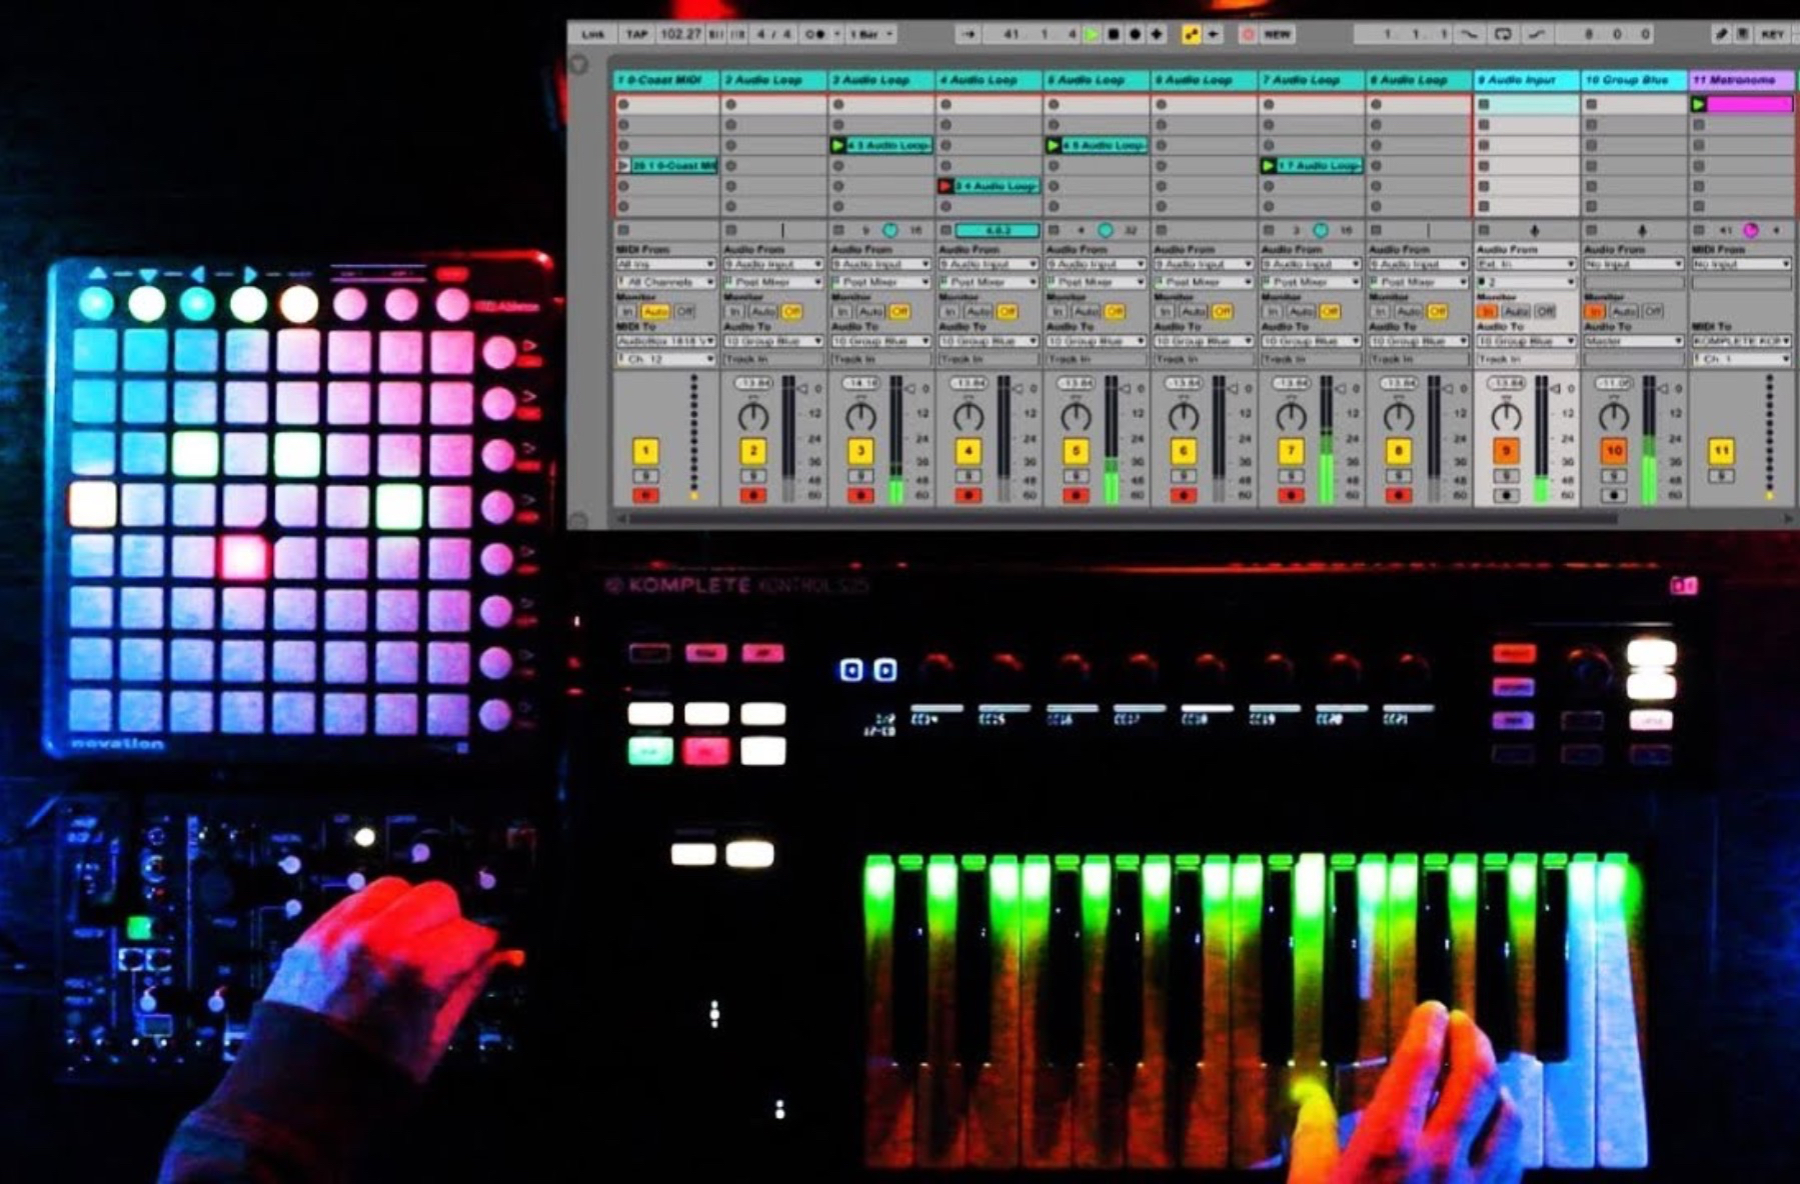
Task: Open the 1 Bar quantization dropdown
Action: click(x=872, y=34)
